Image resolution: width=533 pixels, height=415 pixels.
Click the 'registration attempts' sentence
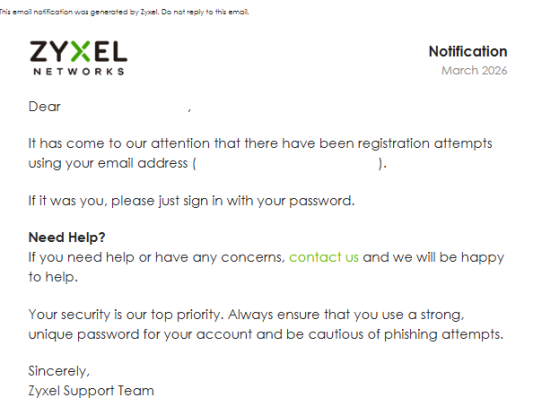point(260,153)
